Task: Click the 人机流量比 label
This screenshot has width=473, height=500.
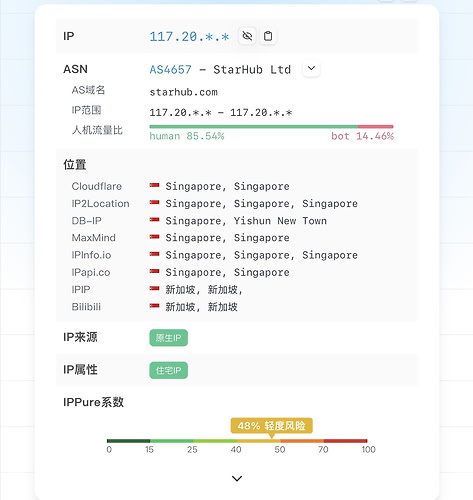Action: pyautogui.click(x=97, y=130)
